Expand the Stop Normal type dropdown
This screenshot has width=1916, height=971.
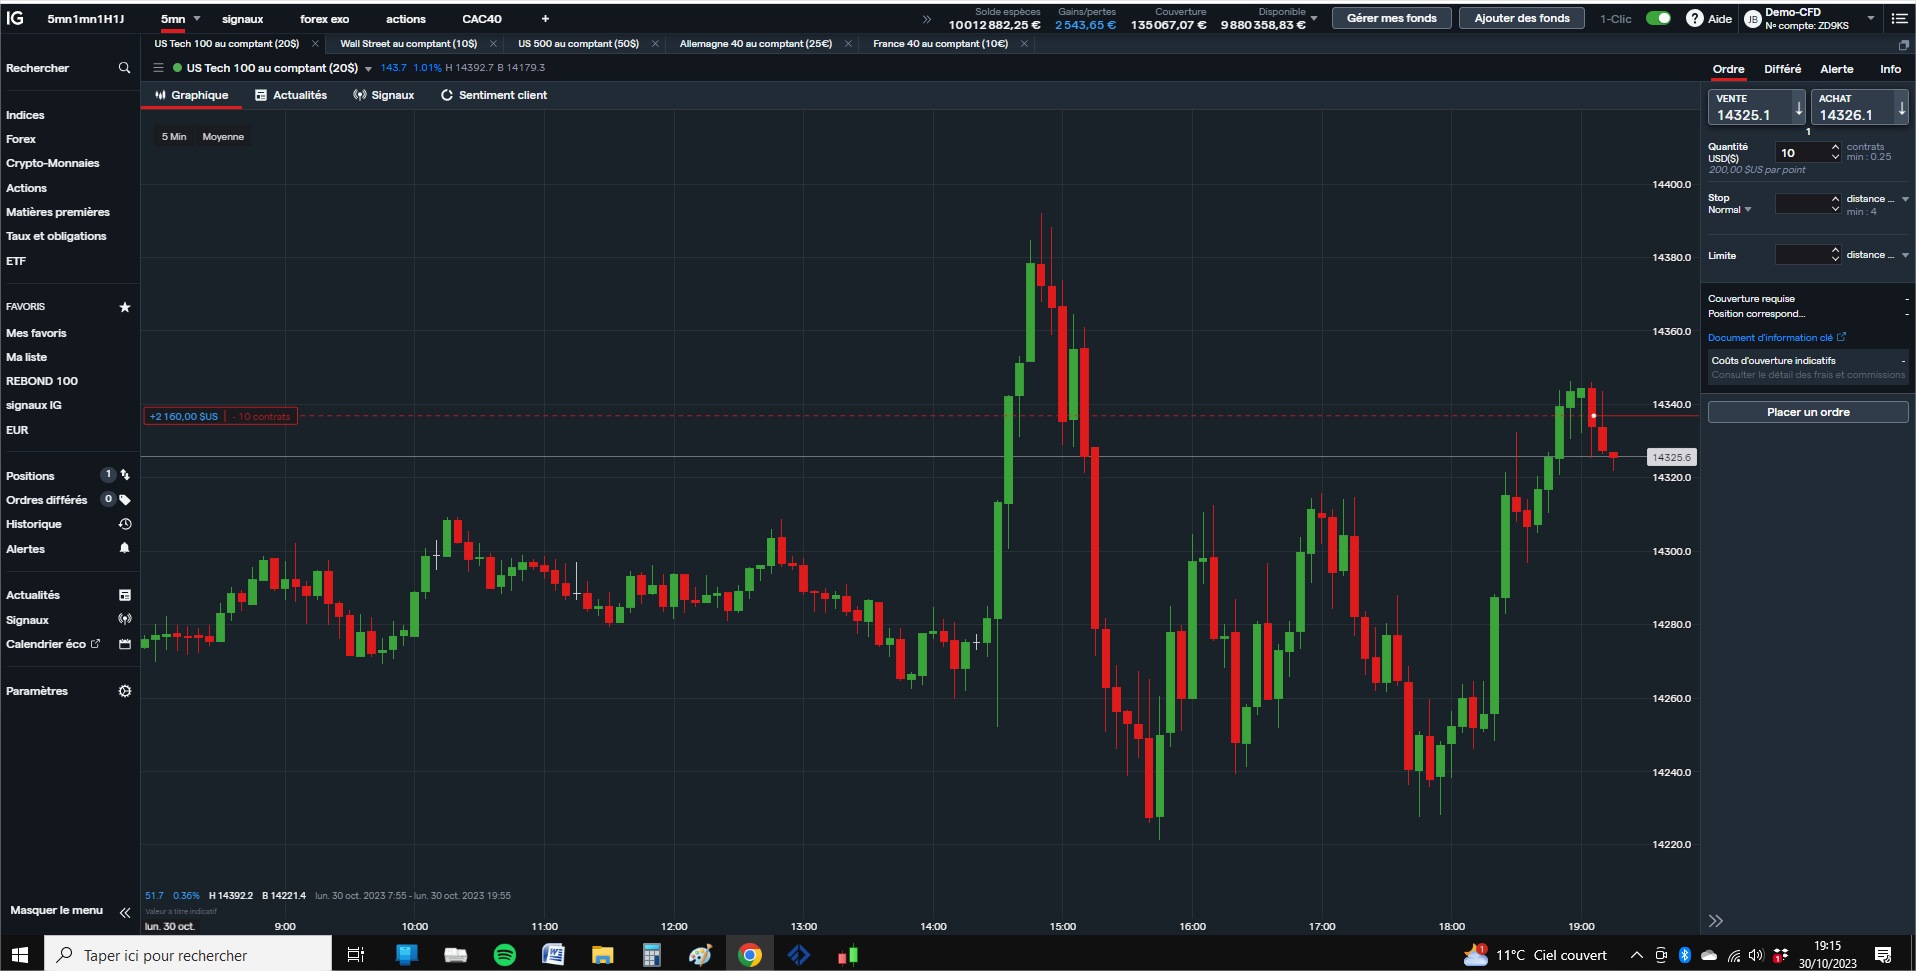1748,210
